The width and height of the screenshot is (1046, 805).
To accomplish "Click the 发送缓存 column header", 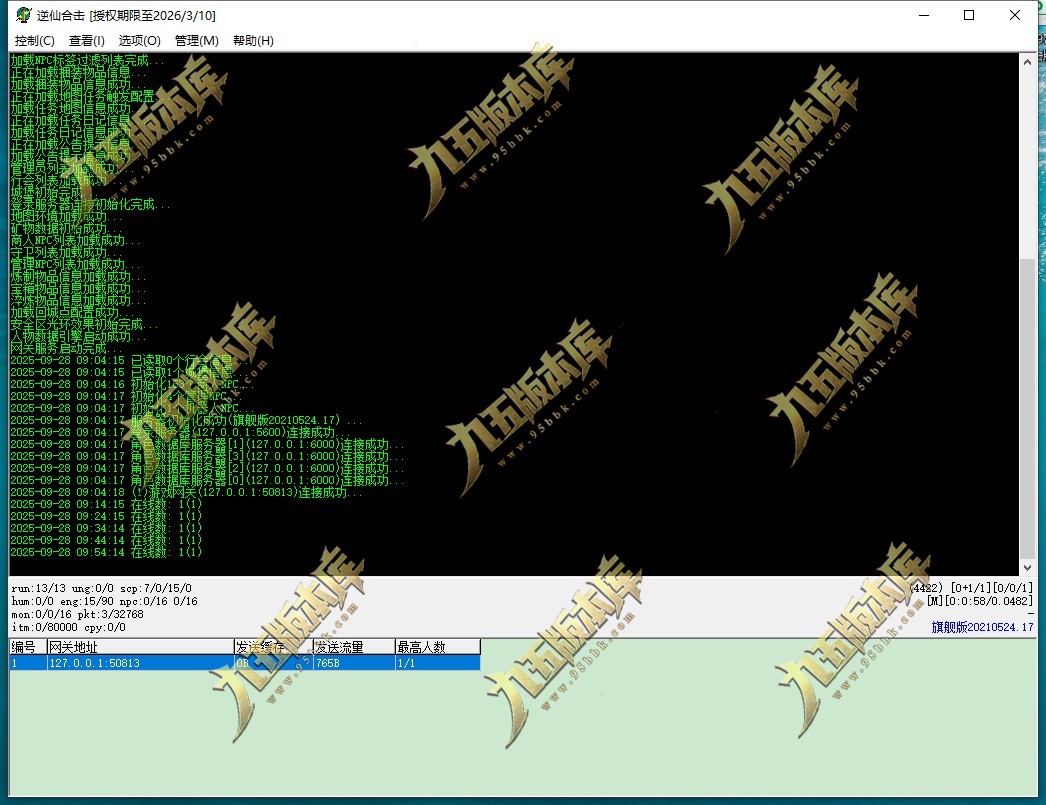I will (274, 647).
